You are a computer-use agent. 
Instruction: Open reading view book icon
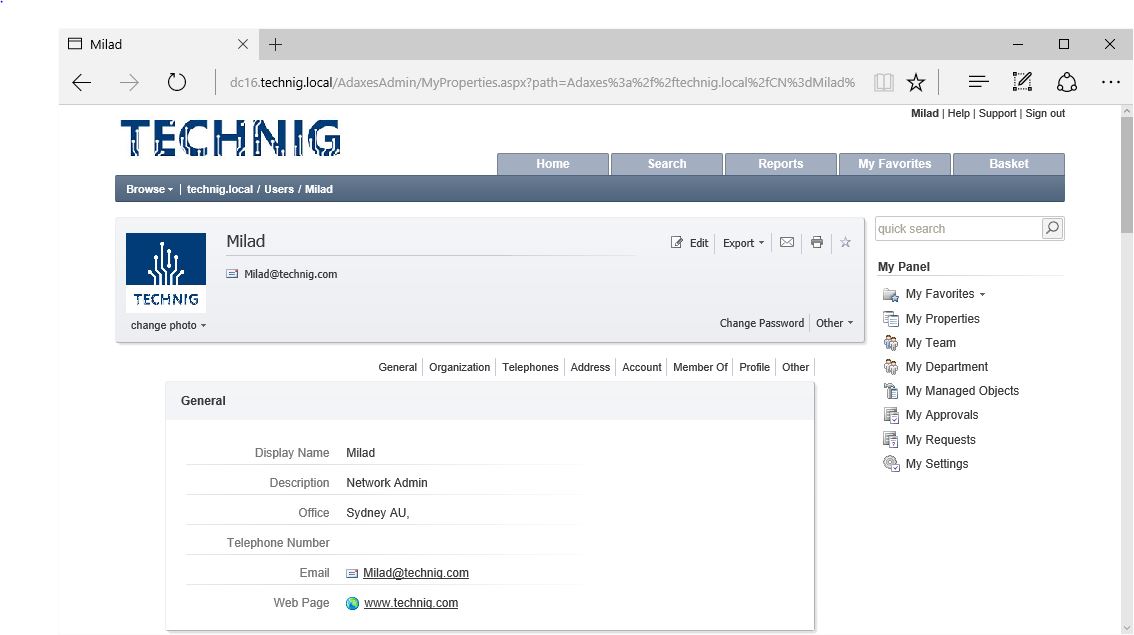[883, 82]
